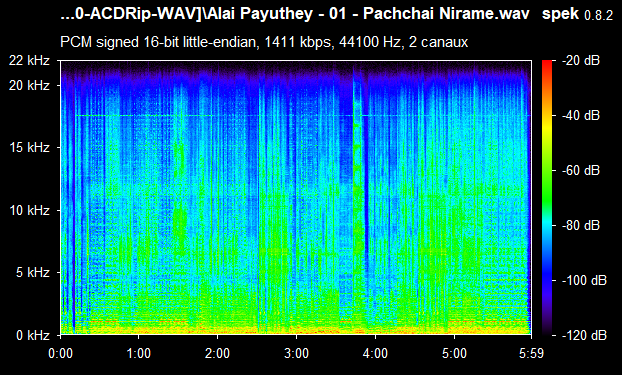Click the dark vertical gap near 3:50 in spectrogram
Image resolution: width=622 pixels, height=375 pixels.
click(366, 198)
